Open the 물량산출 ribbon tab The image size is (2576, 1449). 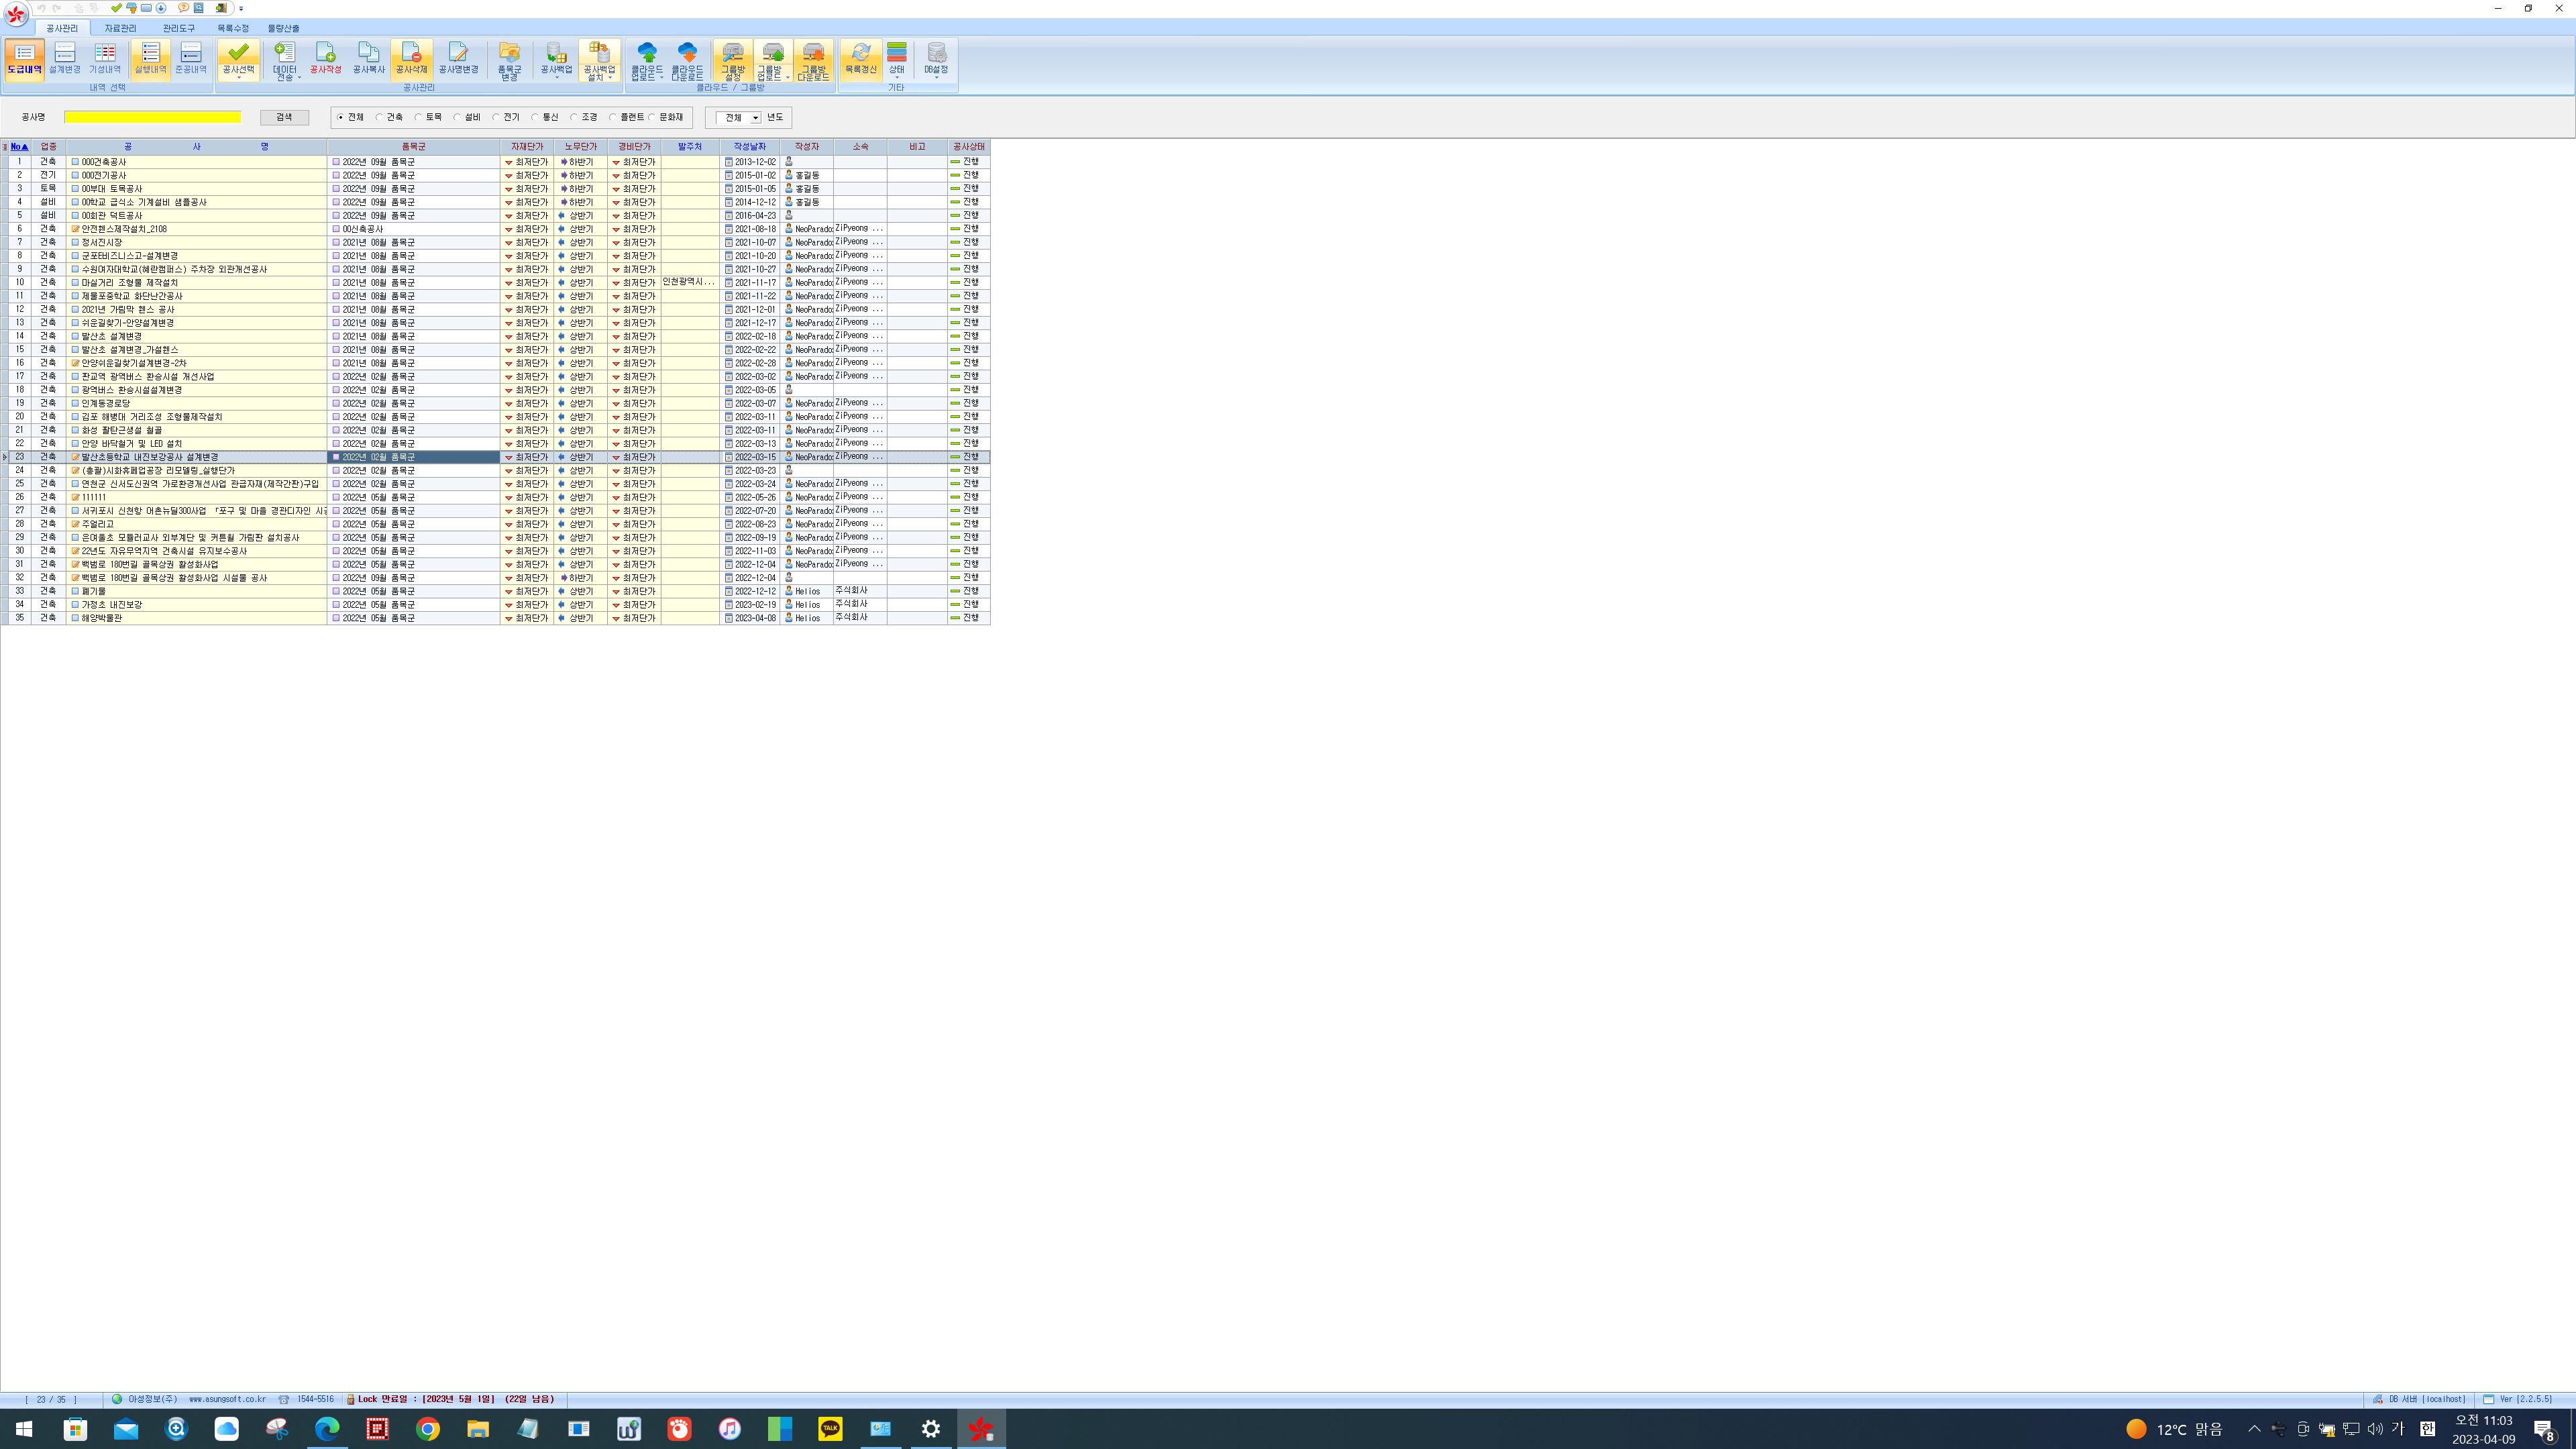[283, 28]
